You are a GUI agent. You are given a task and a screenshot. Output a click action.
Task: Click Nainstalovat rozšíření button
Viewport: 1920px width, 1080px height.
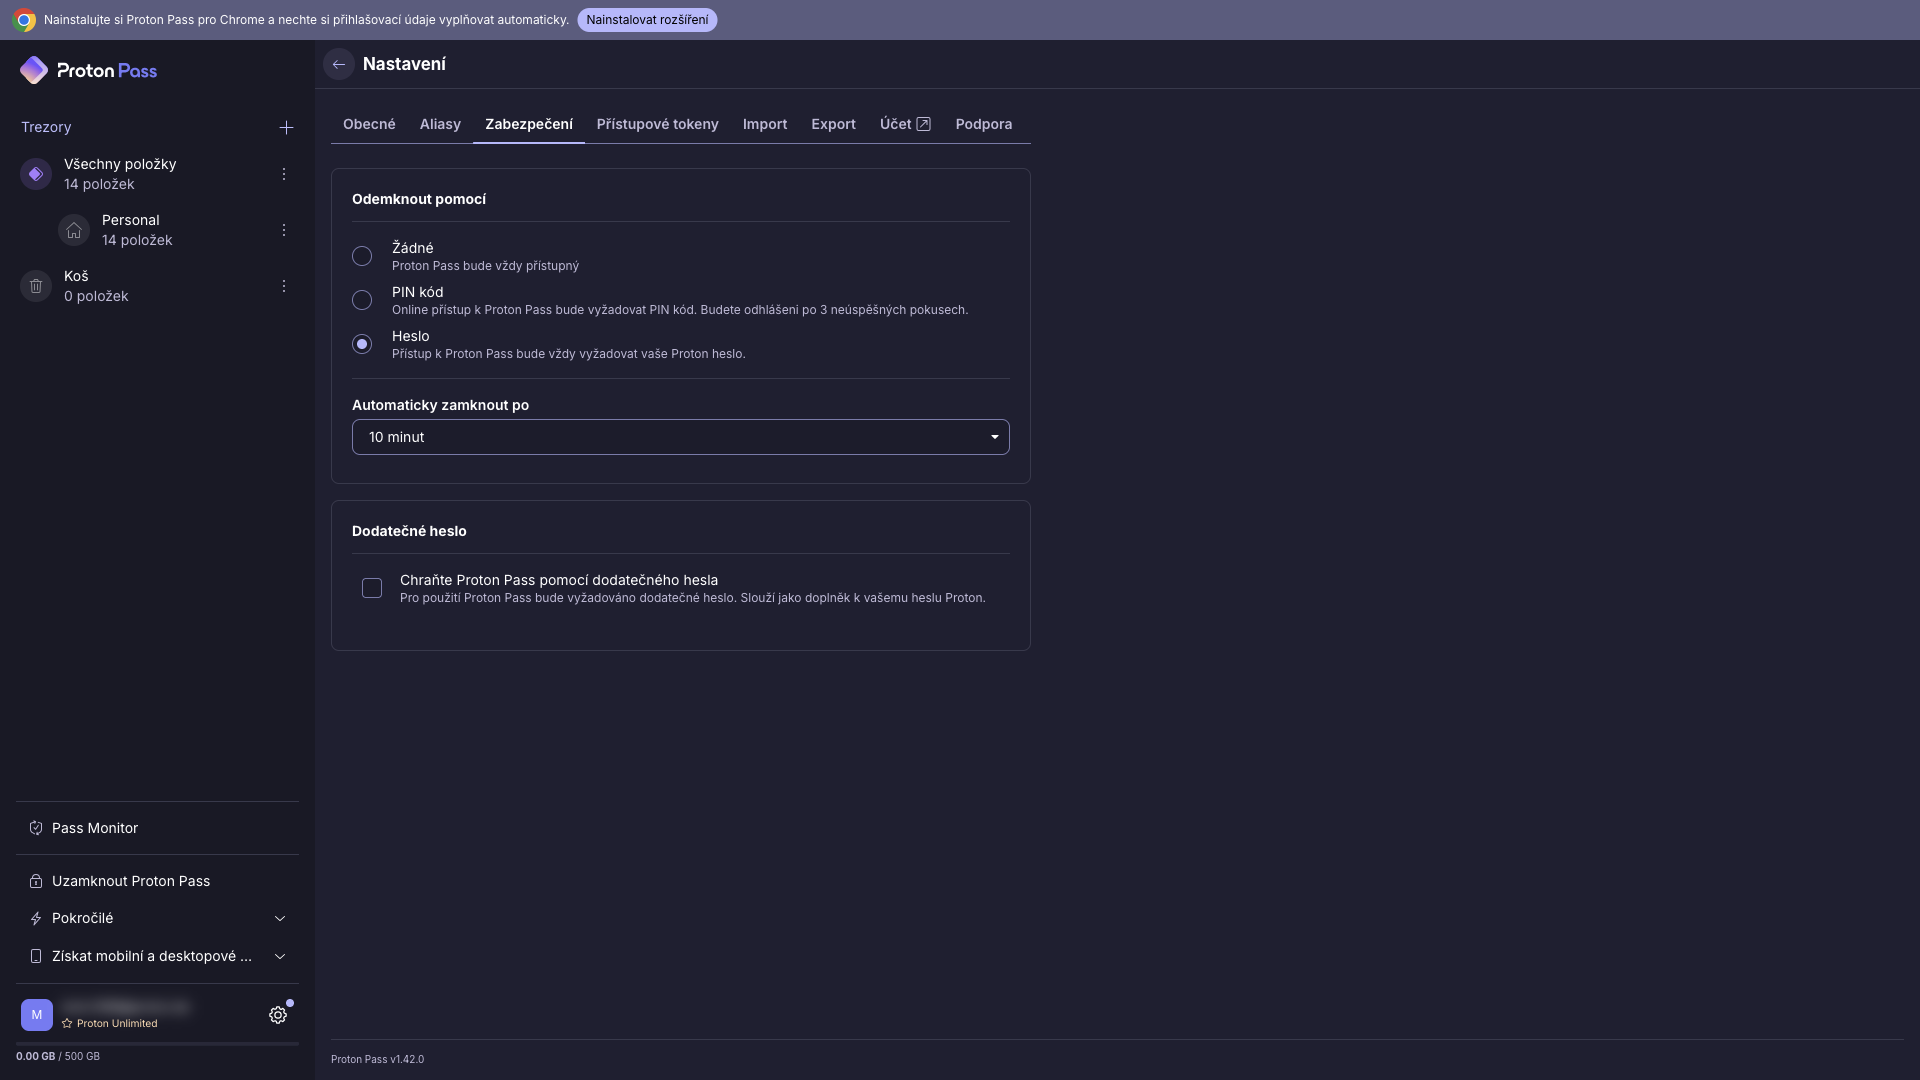pos(647,20)
